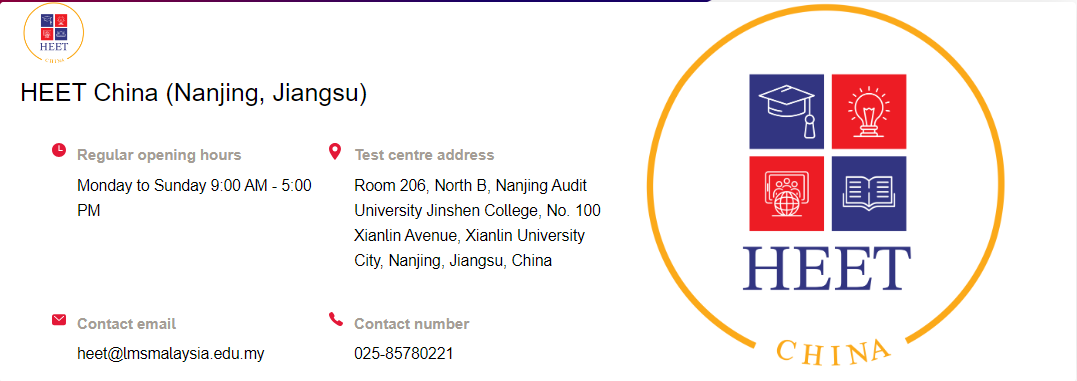Click the Regular opening hours label
The width and height of the screenshot is (1077, 381).
tap(159, 155)
